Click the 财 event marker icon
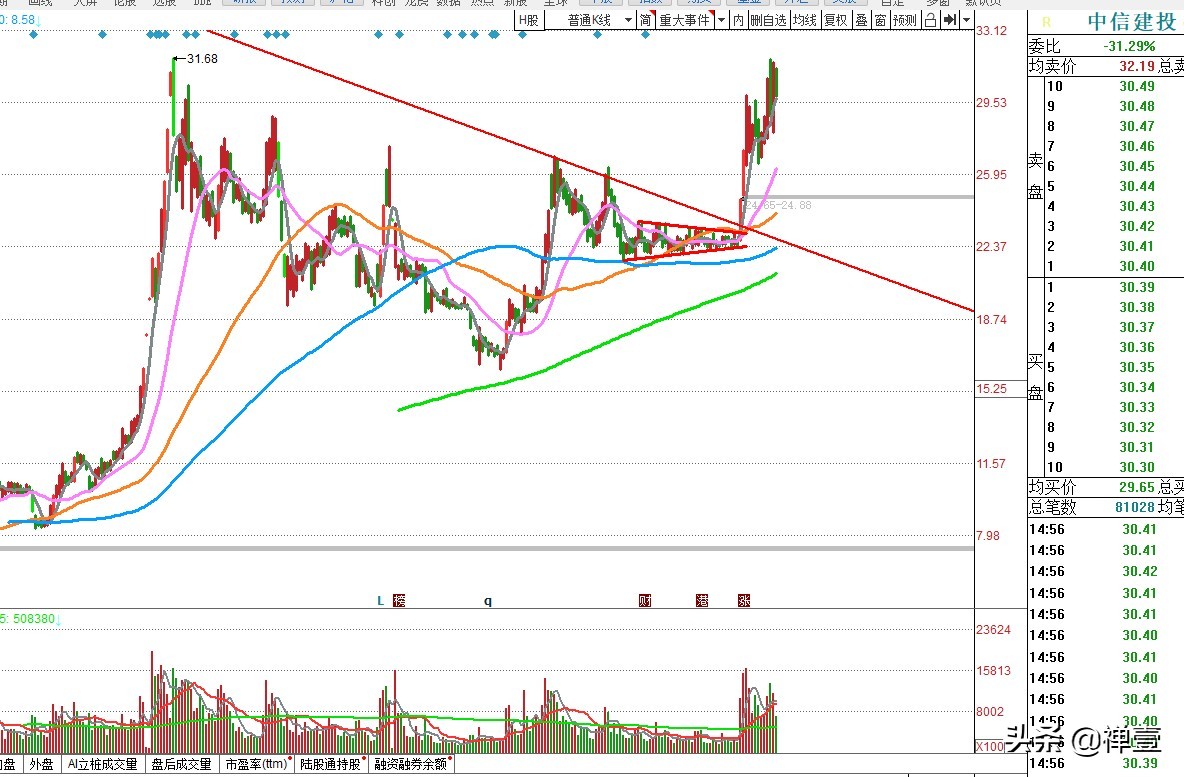The width and height of the screenshot is (1184, 777). click(x=645, y=600)
